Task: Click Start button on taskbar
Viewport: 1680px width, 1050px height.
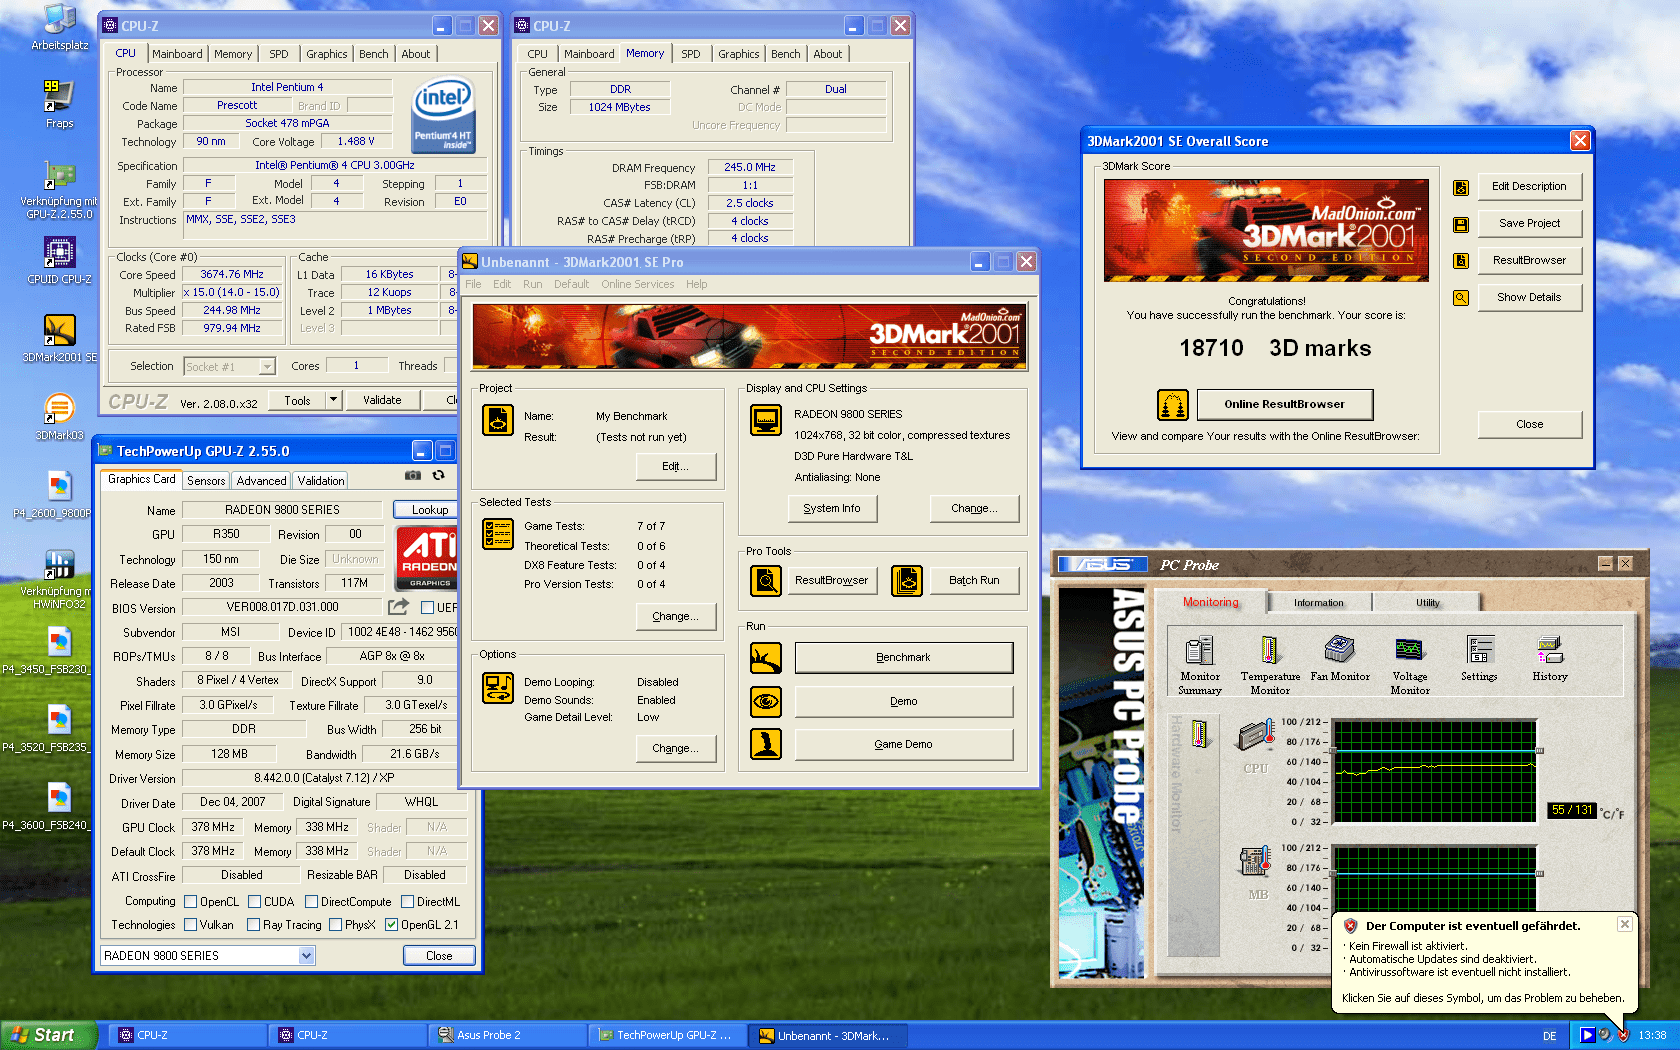Action: point(48,1035)
